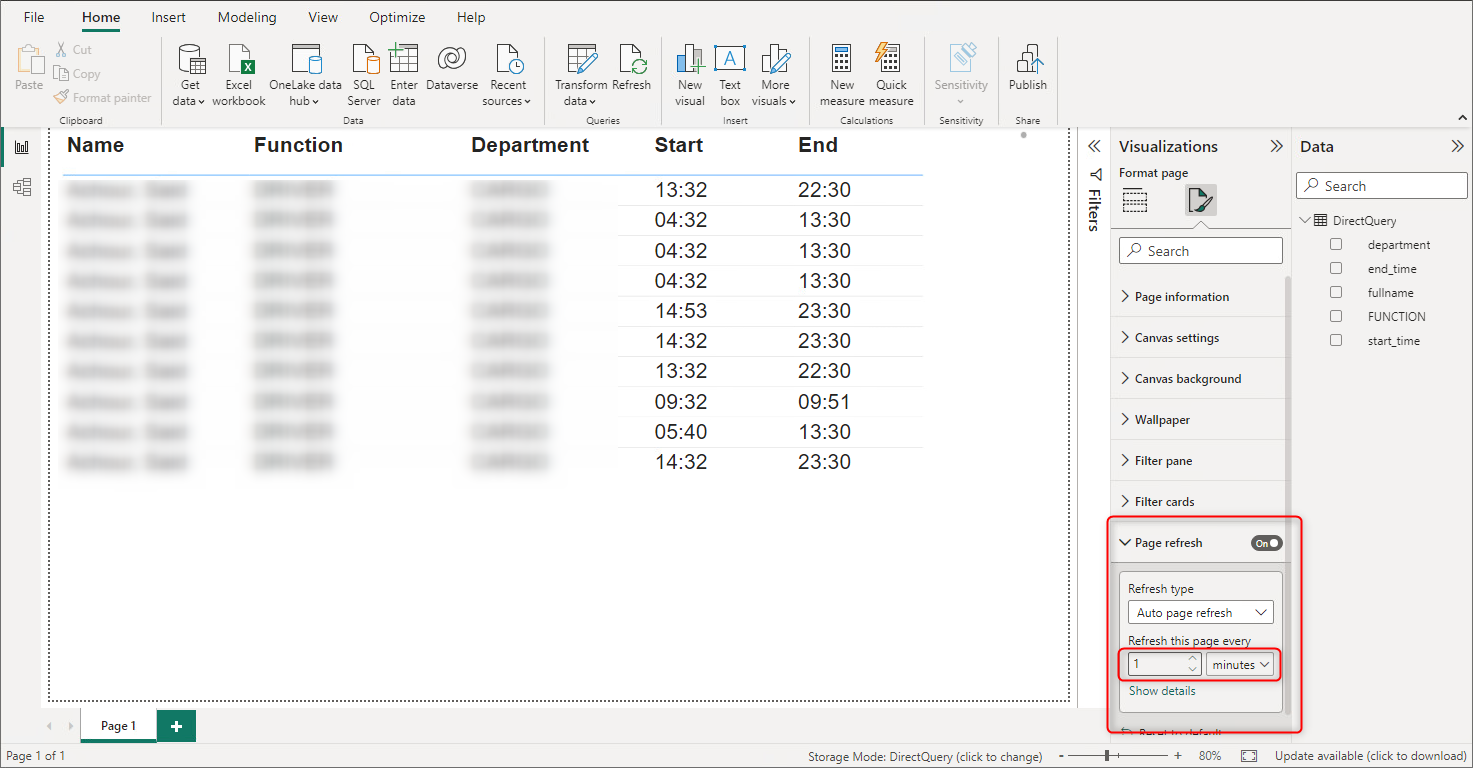Click zoom in plus button
1473x768 pixels.
(x=1178, y=756)
